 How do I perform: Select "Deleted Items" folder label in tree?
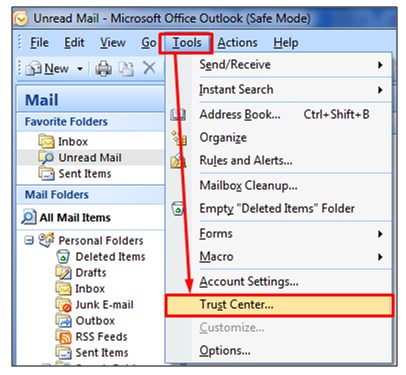[x=110, y=257]
